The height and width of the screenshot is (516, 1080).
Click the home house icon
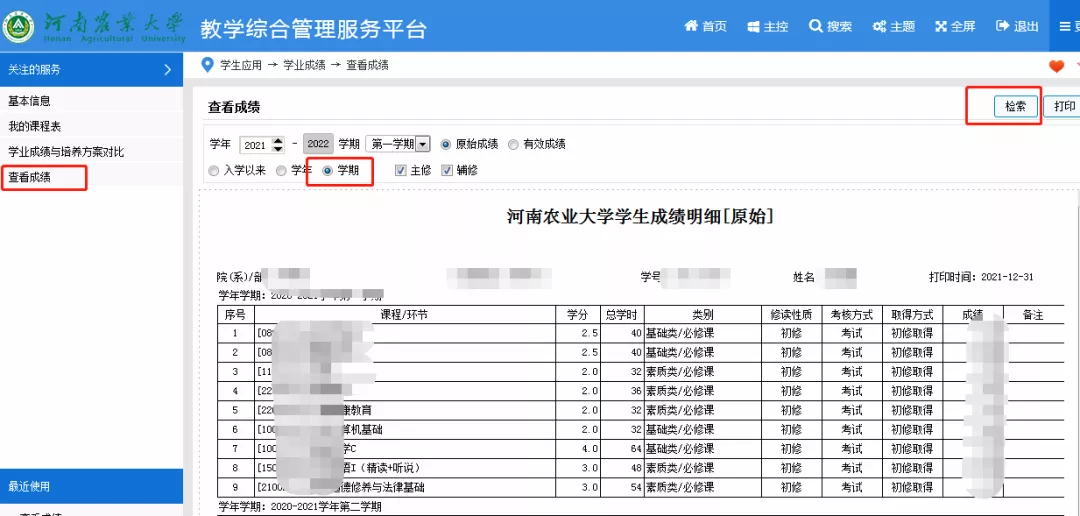[691, 26]
